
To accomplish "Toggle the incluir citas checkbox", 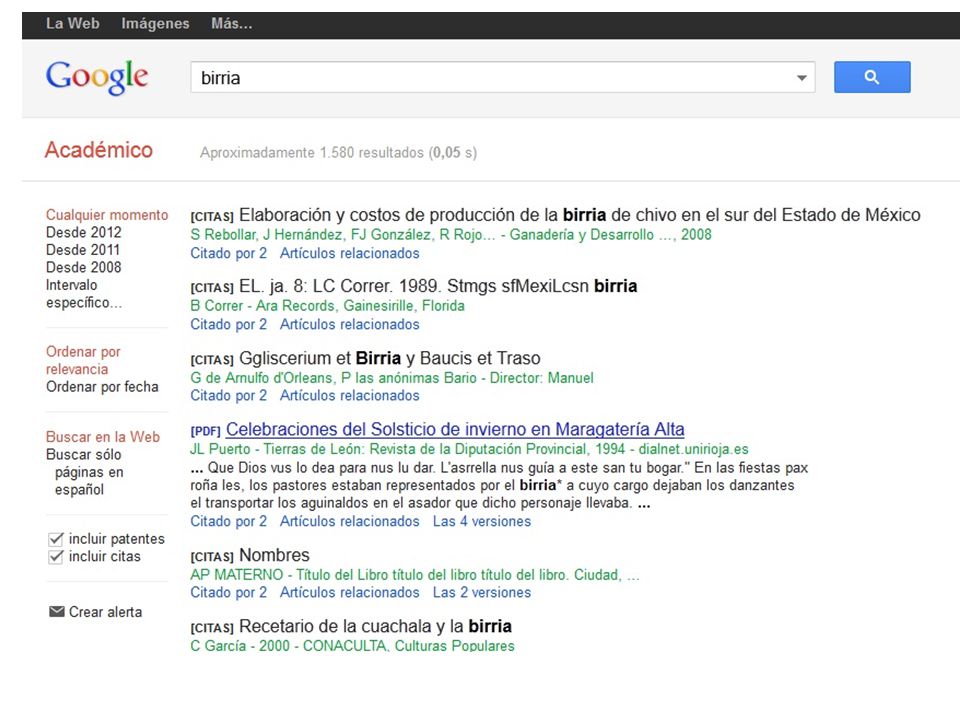I will point(56,557).
